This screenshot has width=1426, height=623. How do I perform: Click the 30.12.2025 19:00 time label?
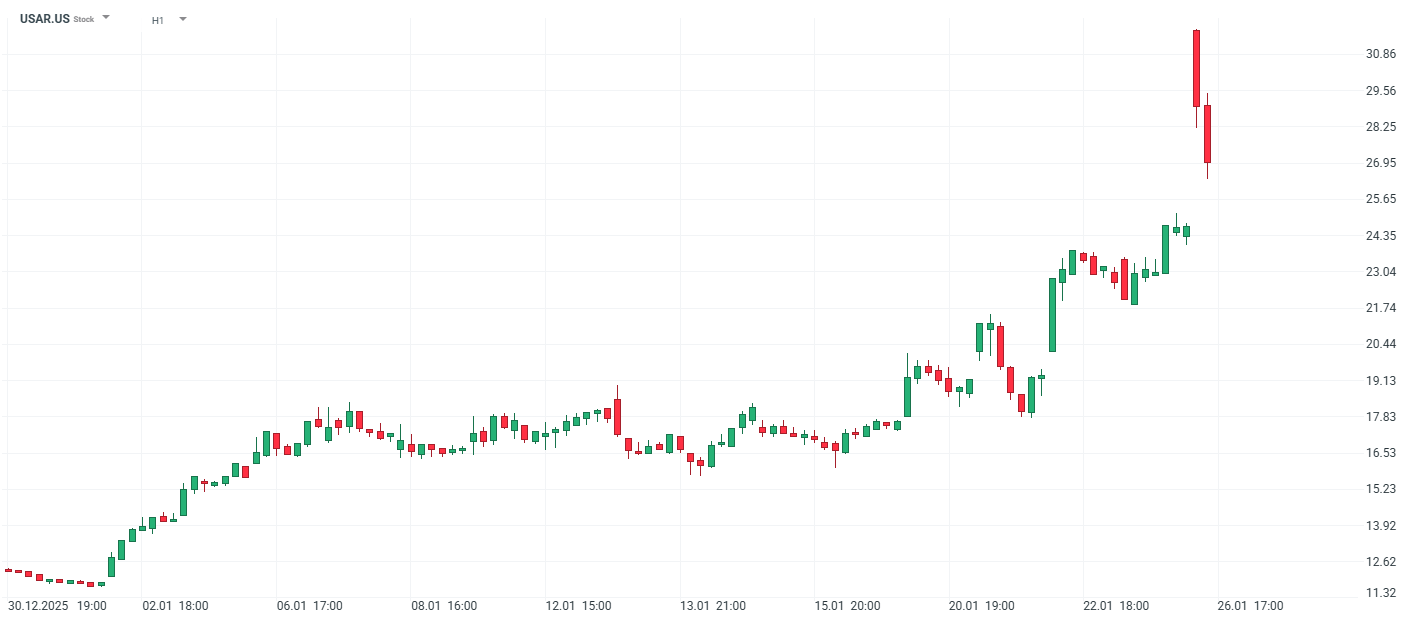pos(58,606)
